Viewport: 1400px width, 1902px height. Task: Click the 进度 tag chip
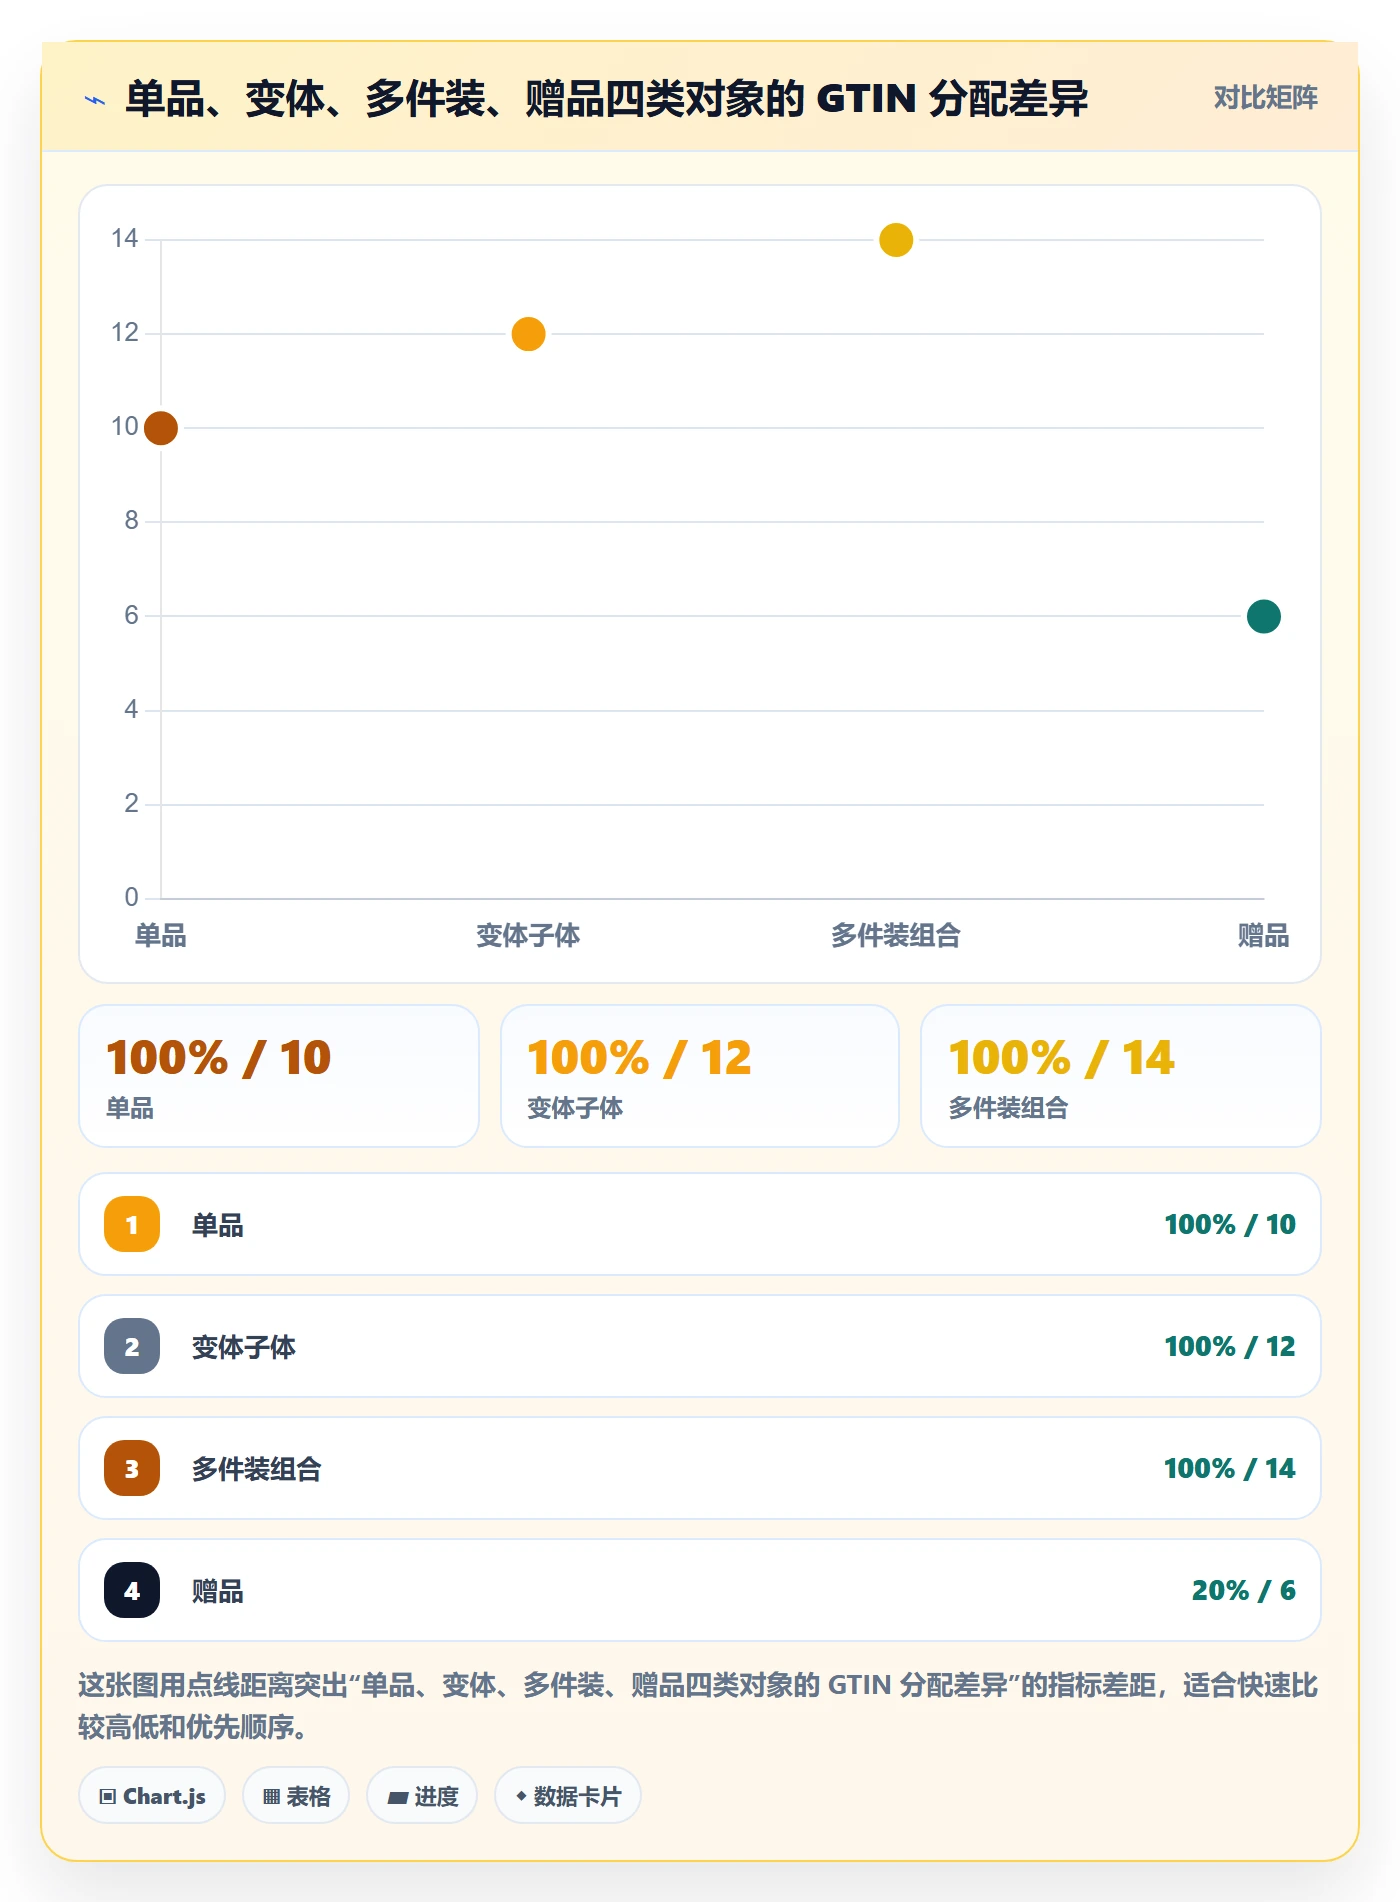tap(422, 1796)
